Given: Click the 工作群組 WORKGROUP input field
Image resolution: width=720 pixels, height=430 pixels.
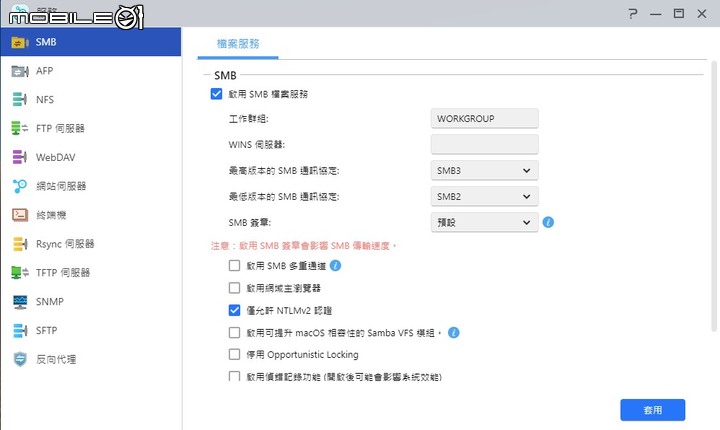Looking at the screenshot, I should (x=484, y=119).
